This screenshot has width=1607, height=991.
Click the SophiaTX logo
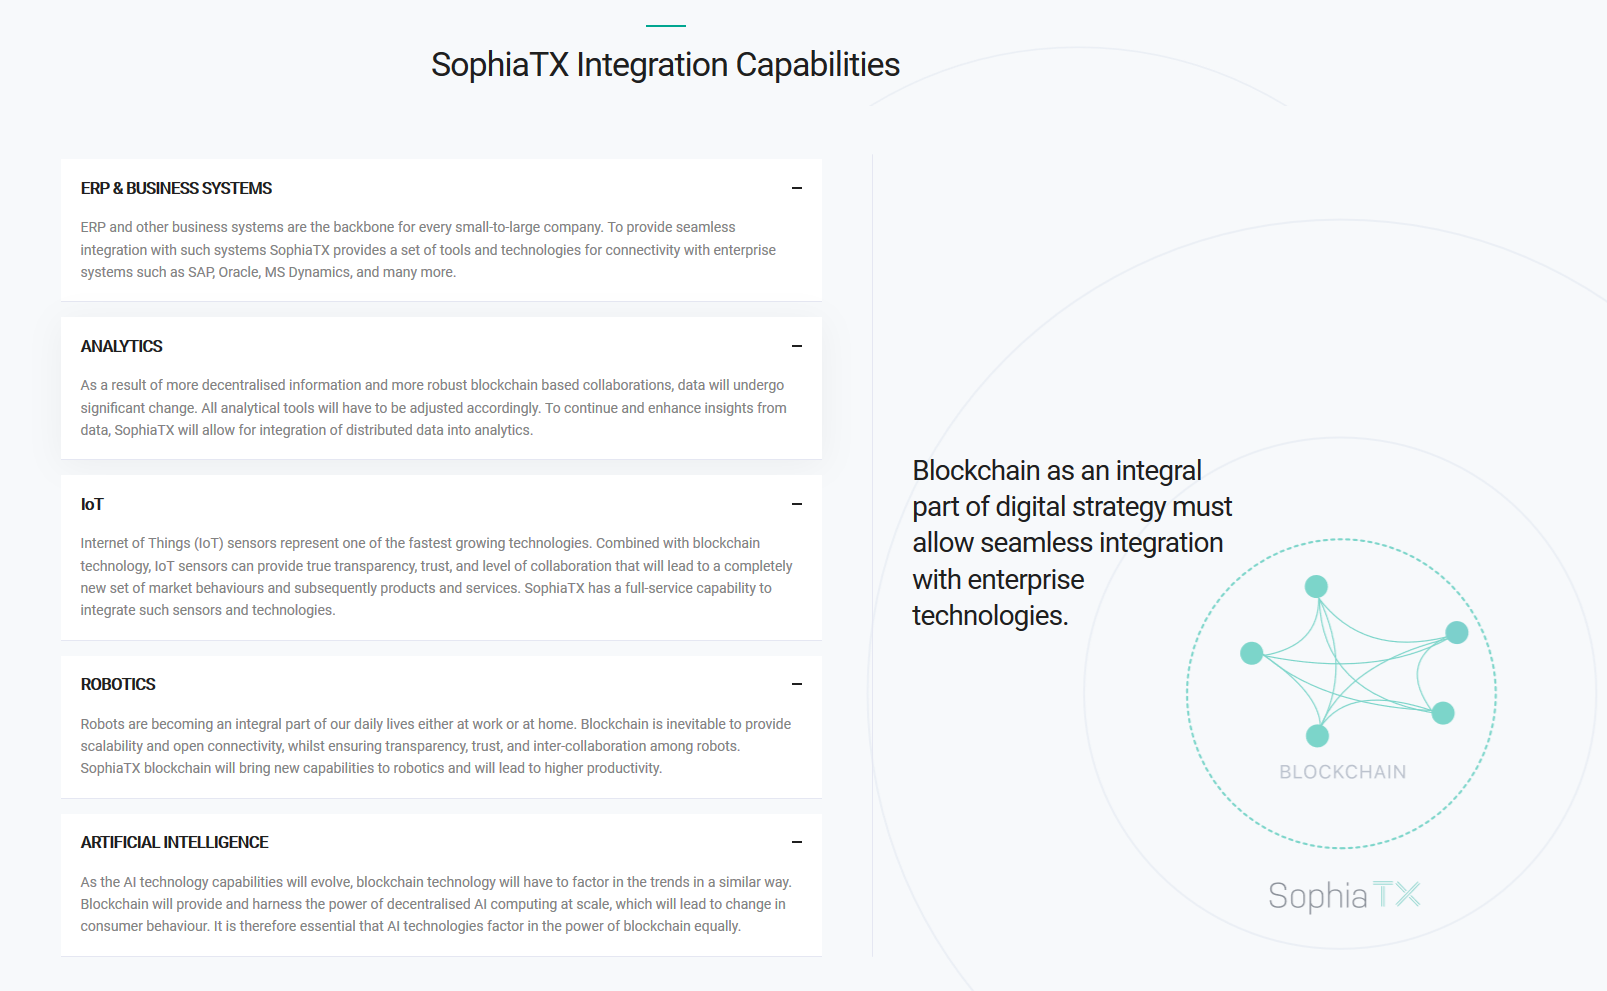coord(1344,895)
